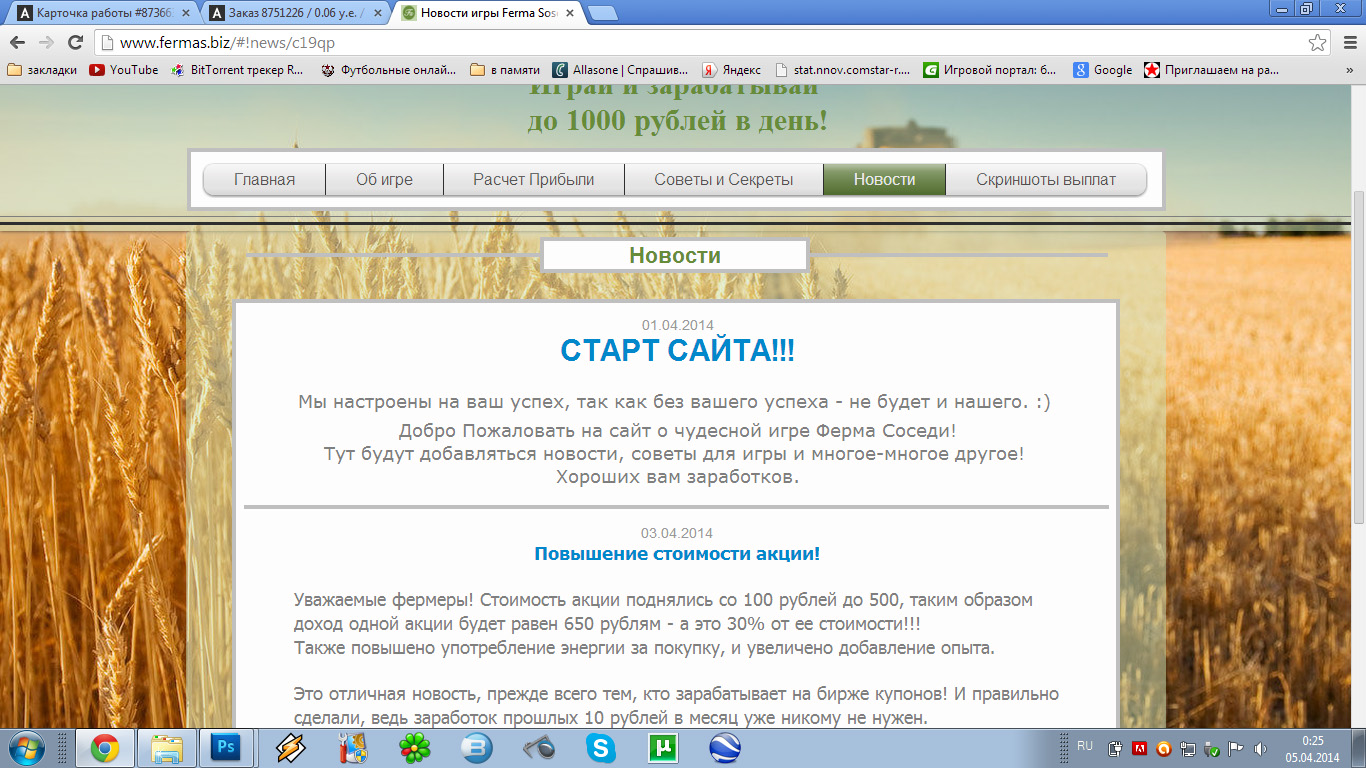Open the Яндекс bookmark
The image size is (1366, 768).
tap(731, 70)
